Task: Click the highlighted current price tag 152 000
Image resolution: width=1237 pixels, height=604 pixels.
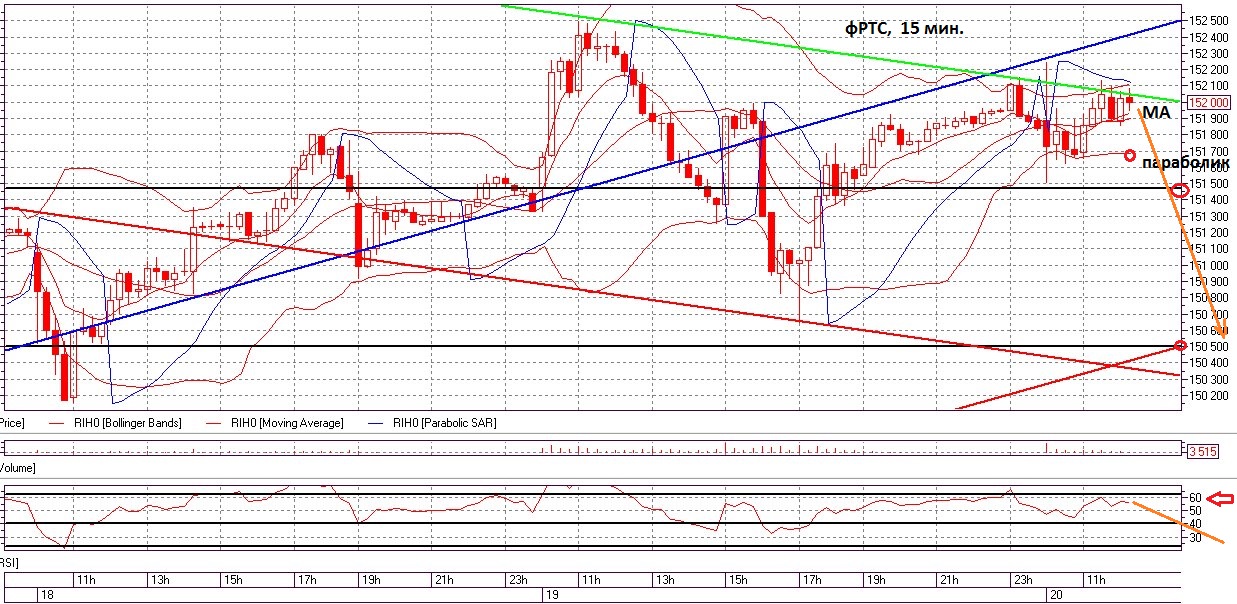Action: 1210,102
